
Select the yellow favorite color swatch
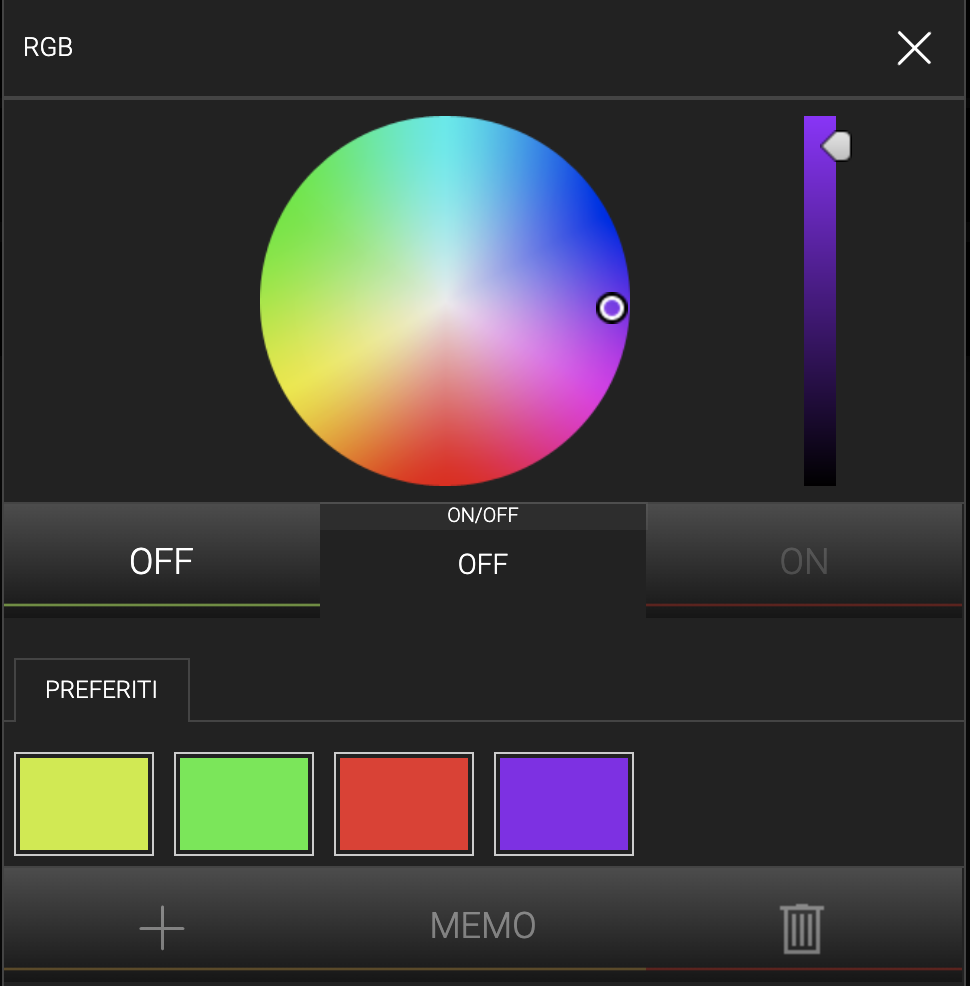click(x=84, y=804)
